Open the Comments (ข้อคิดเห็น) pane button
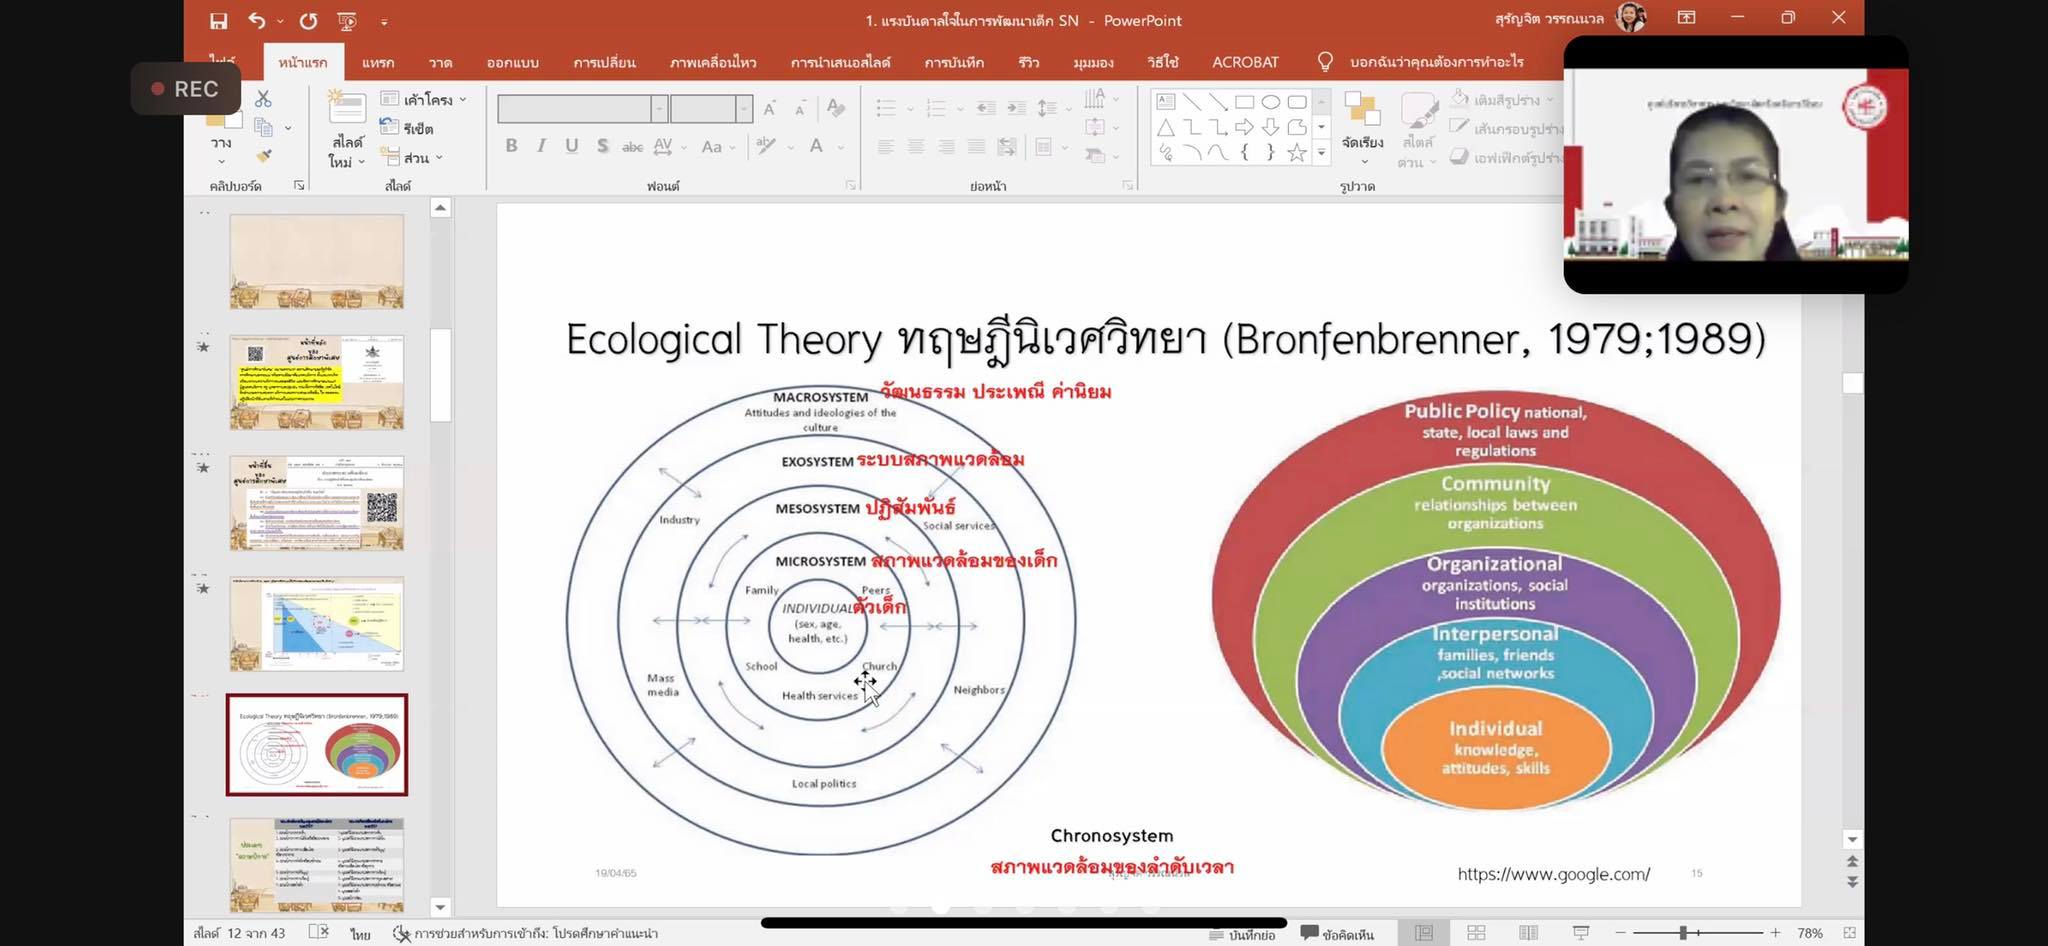Image resolution: width=2048 pixels, height=946 pixels. pyautogui.click(x=1337, y=934)
